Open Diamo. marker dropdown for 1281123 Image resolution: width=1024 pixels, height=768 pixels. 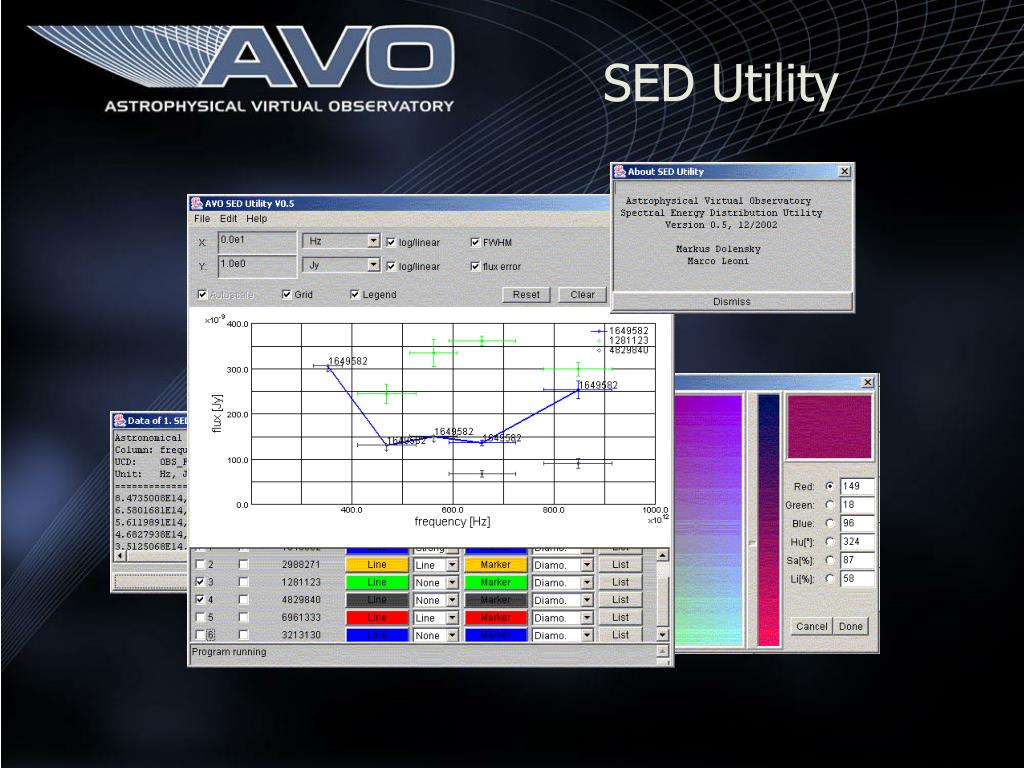(x=587, y=583)
